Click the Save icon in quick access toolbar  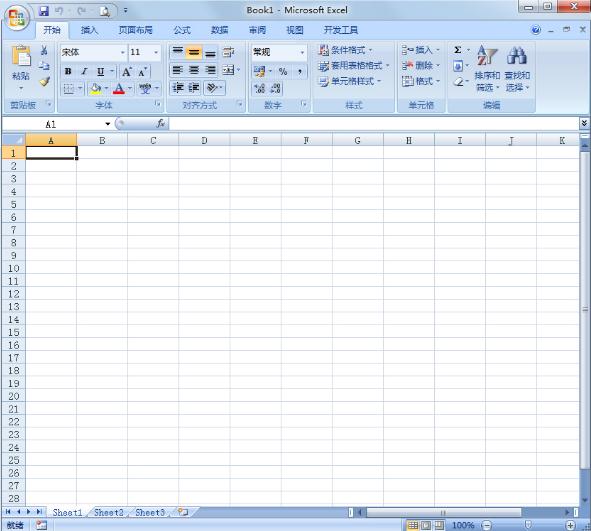tap(44, 11)
